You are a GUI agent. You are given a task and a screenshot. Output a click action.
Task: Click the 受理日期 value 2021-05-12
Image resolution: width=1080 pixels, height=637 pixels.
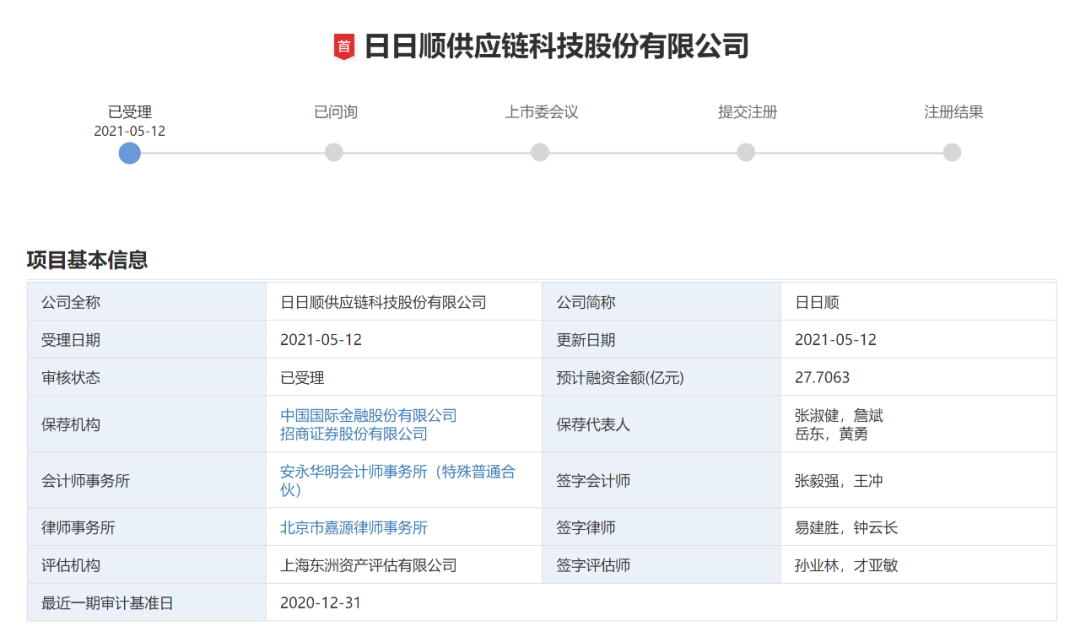pyautogui.click(x=321, y=340)
